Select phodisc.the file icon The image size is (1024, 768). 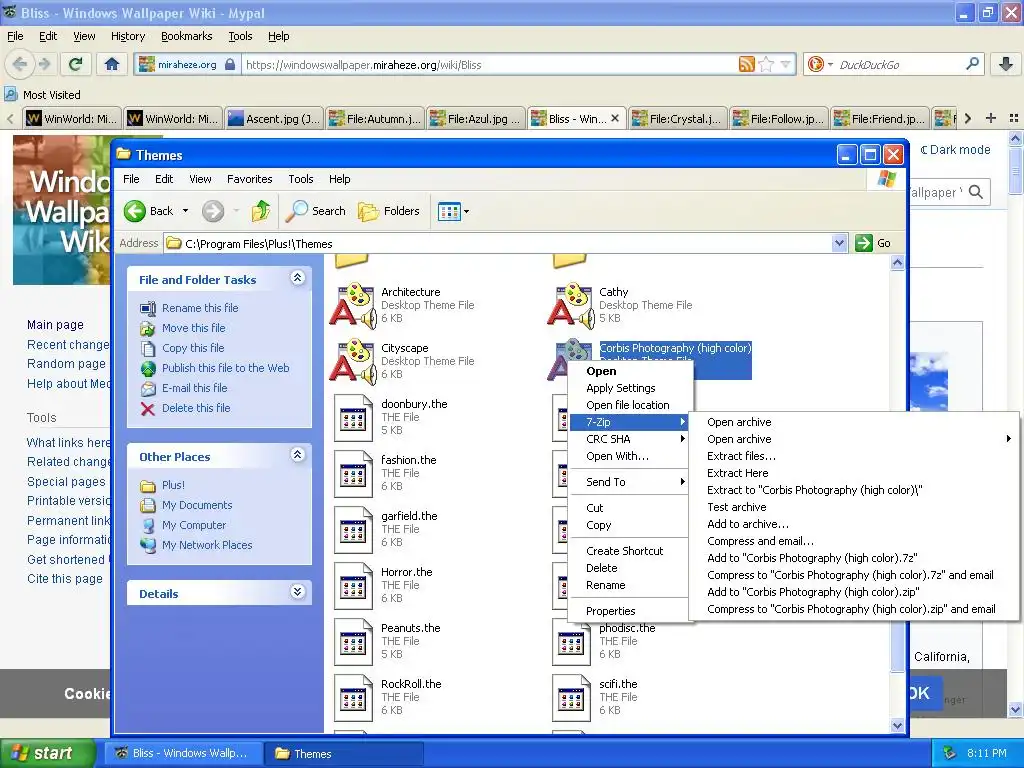pos(571,642)
